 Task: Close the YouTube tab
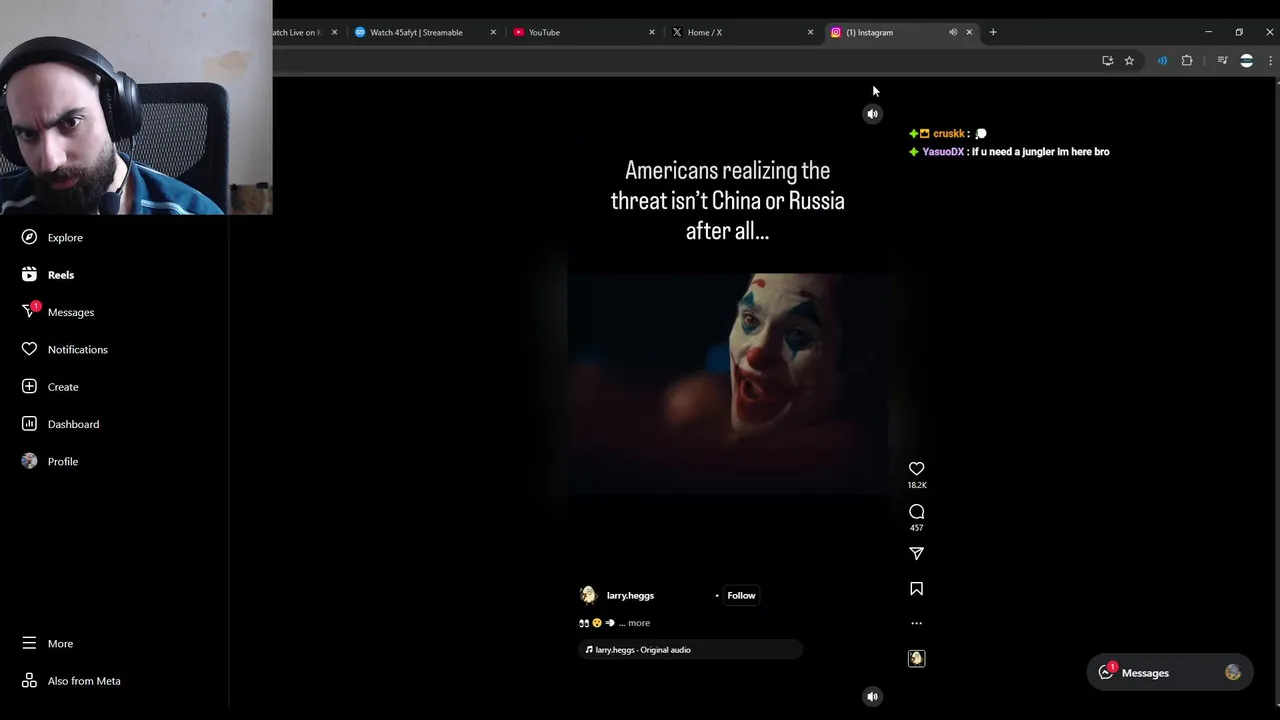coord(652,32)
